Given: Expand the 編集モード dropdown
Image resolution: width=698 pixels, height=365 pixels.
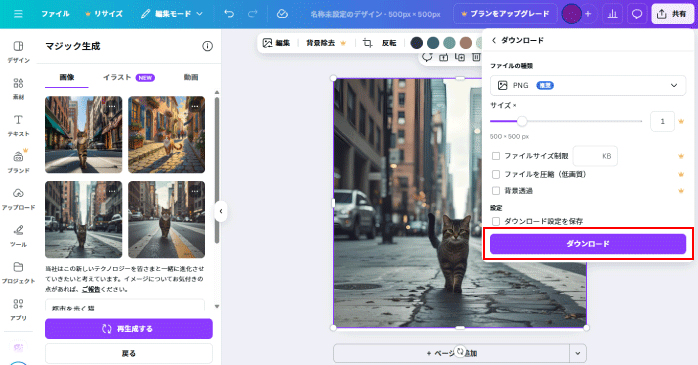Looking at the screenshot, I should click(172, 14).
